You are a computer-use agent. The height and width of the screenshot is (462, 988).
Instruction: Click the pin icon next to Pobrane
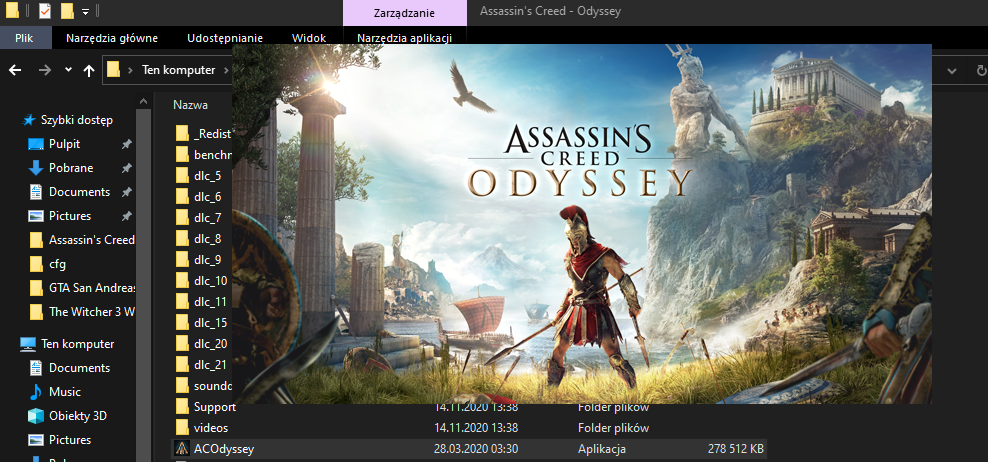(x=127, y=168)
